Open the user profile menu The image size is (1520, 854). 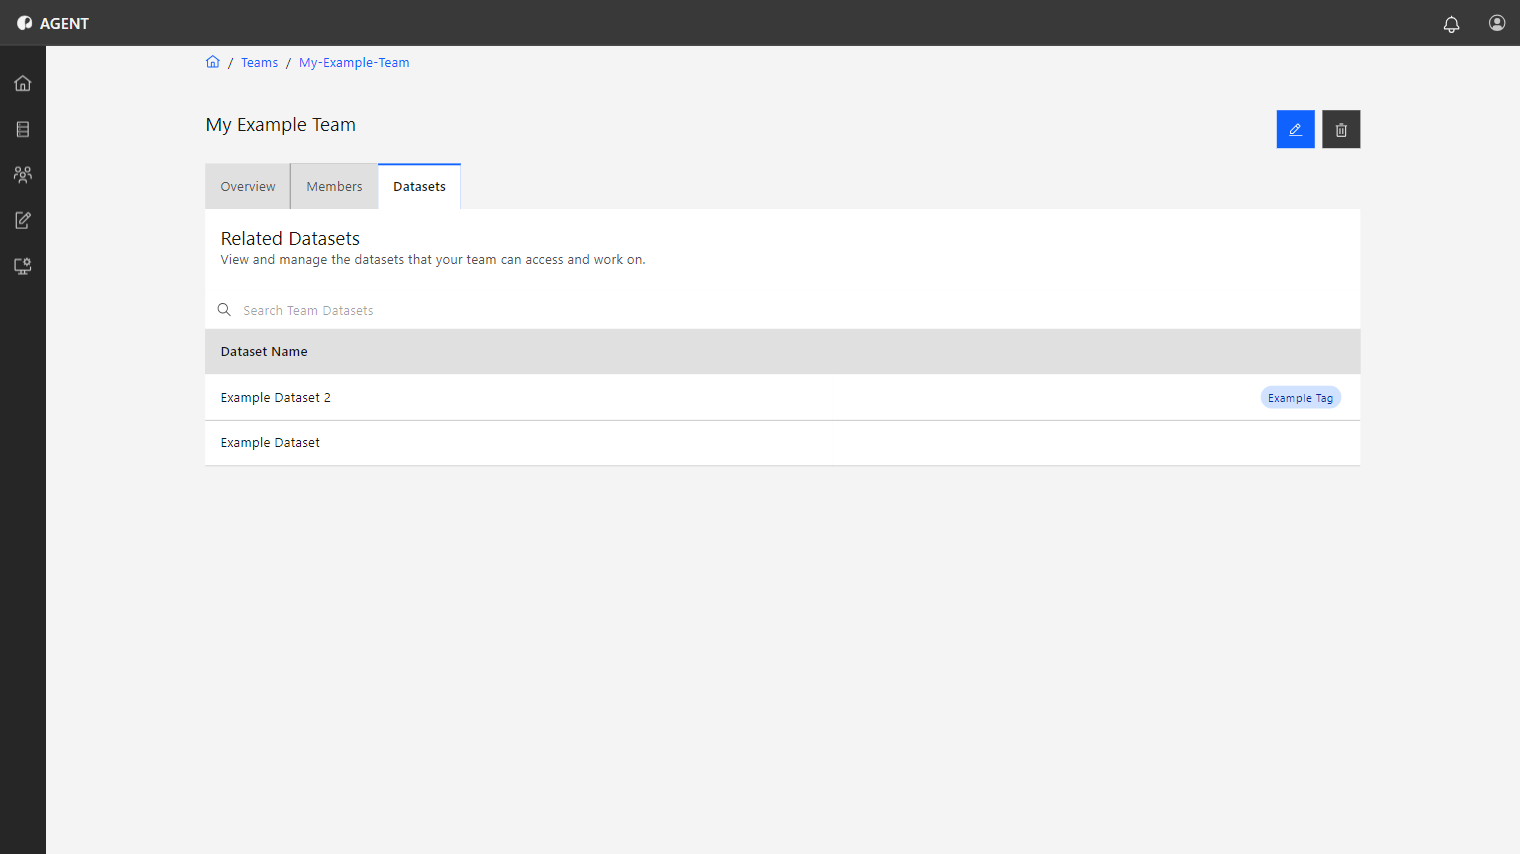[1497, 23]
